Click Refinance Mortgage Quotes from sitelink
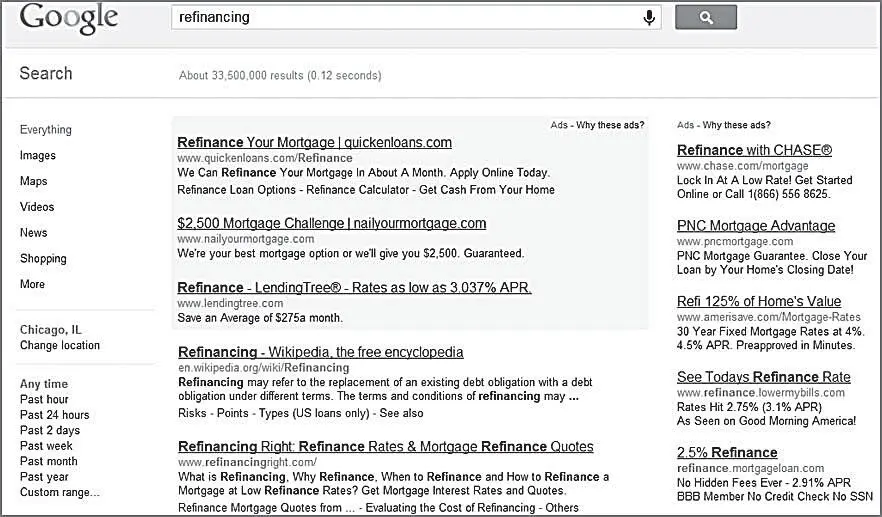Image resolution: width=882 pixels, height=517 pixels. tap(267, 507)
